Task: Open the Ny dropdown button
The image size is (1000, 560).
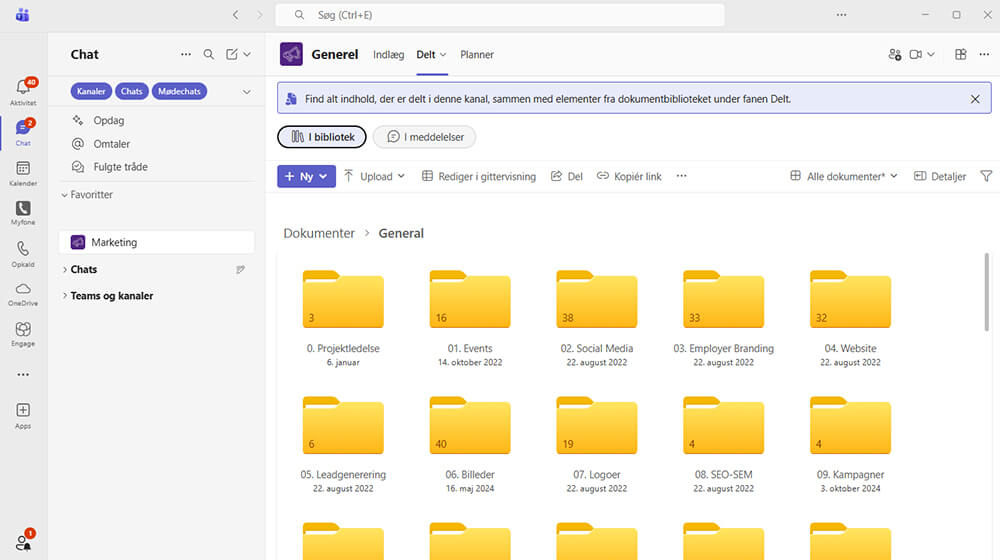Action: [x=306, y=176]
